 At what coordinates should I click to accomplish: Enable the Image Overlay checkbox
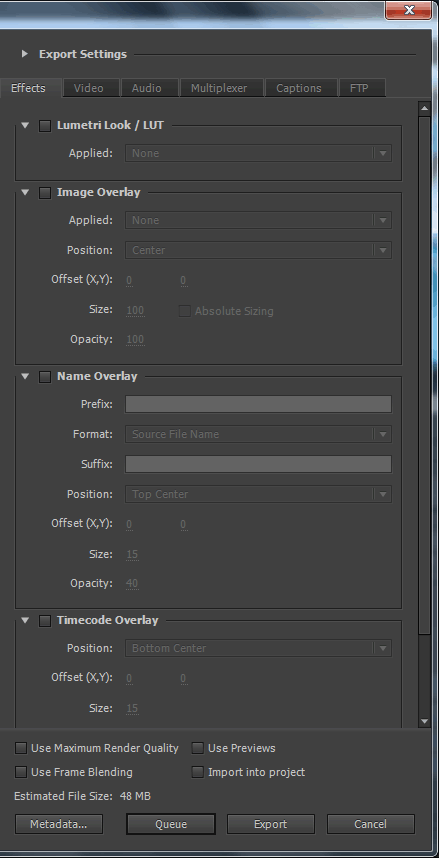(x=45, y=193)
